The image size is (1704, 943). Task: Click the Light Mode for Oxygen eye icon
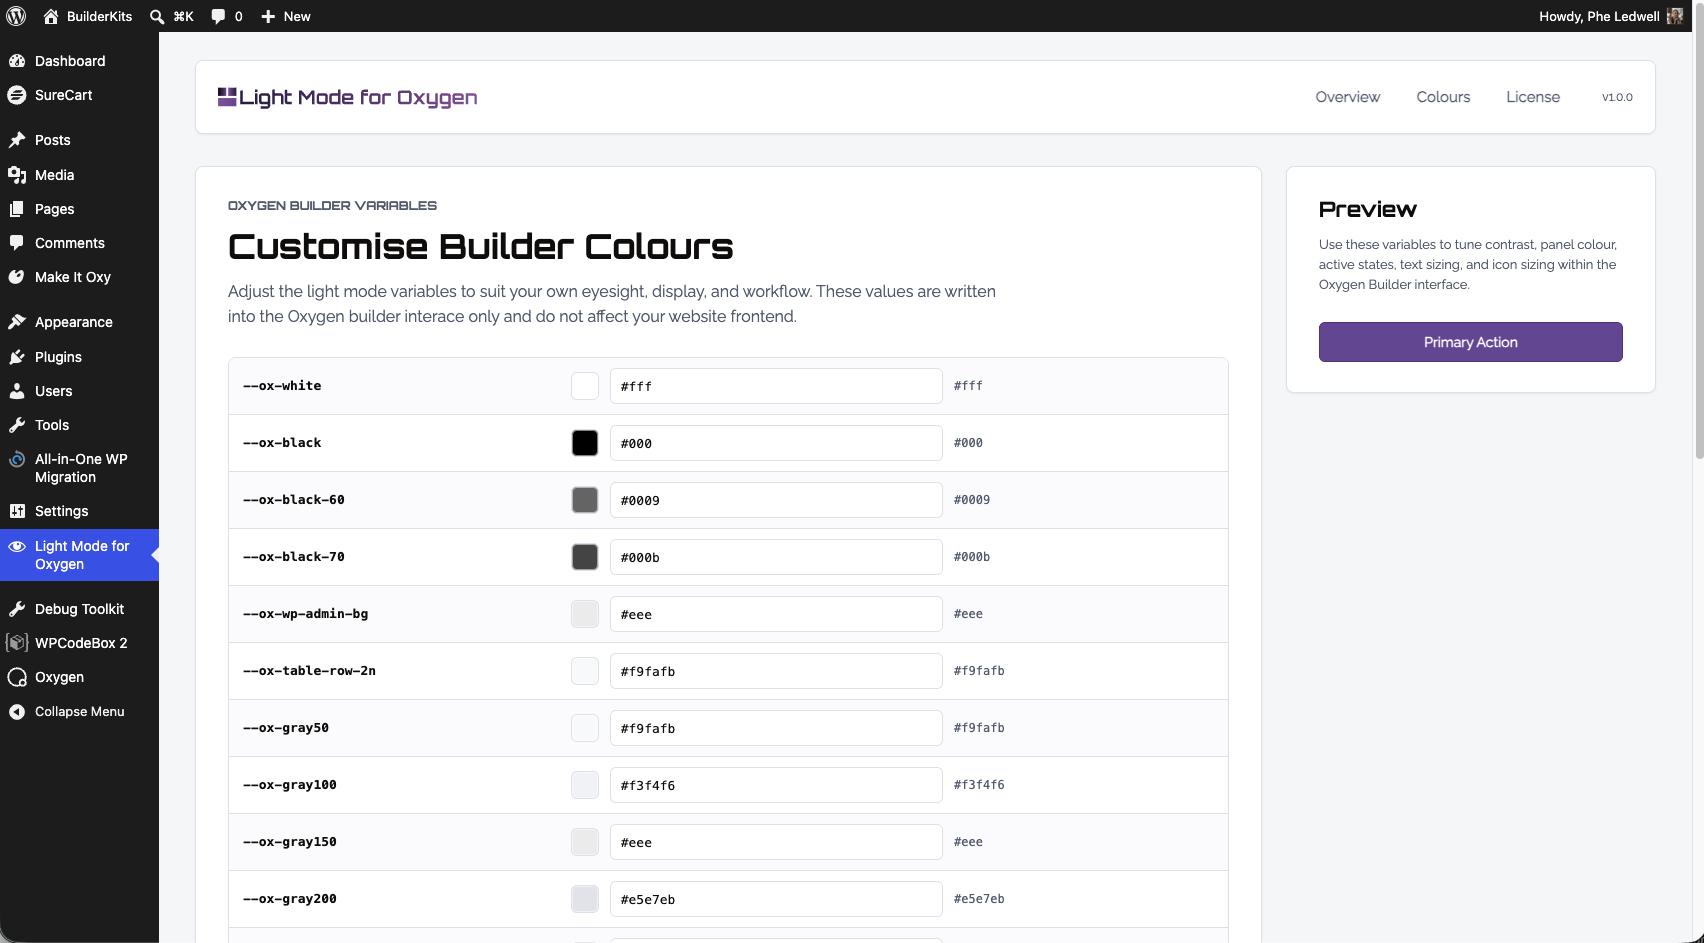[17, 546]
